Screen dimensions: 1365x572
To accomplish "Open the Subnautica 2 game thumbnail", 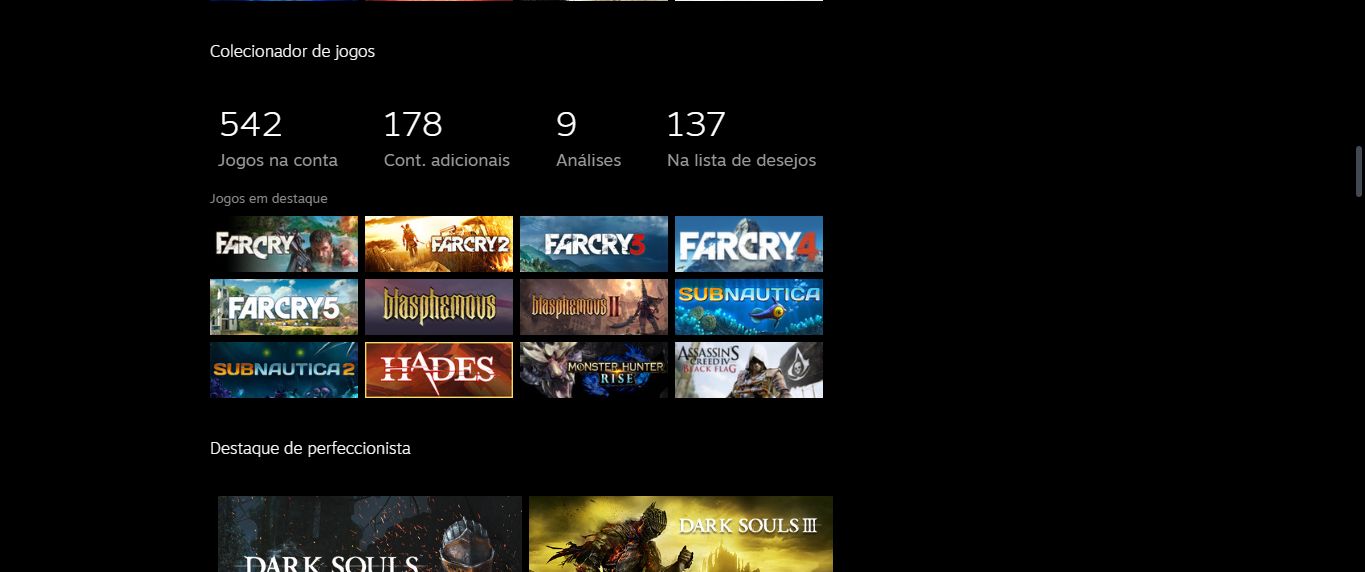I will point(284,370).
